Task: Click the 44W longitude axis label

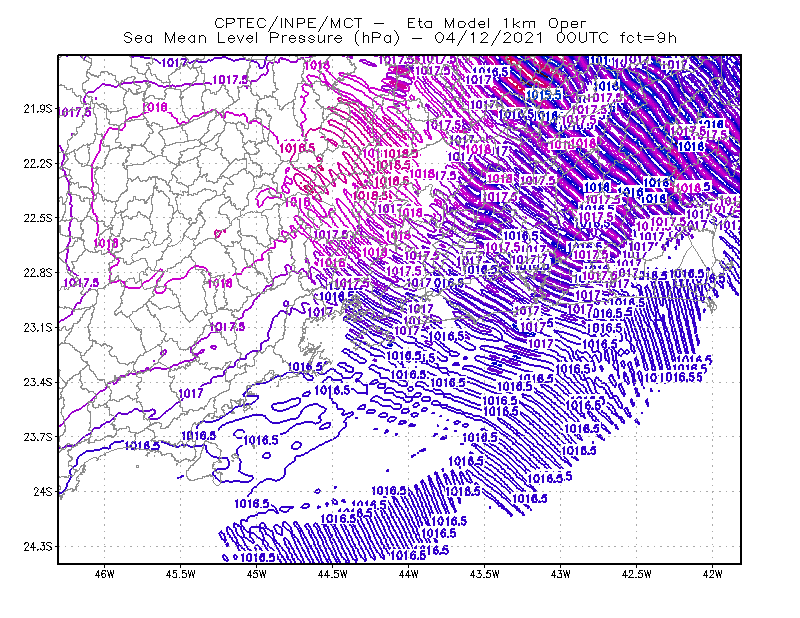Action: (409, 574)
